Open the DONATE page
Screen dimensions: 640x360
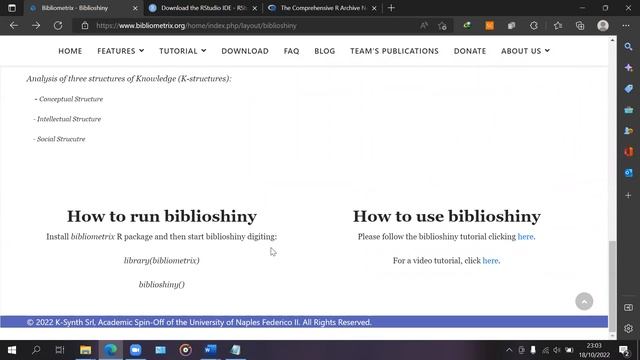(x=470, y=51)
